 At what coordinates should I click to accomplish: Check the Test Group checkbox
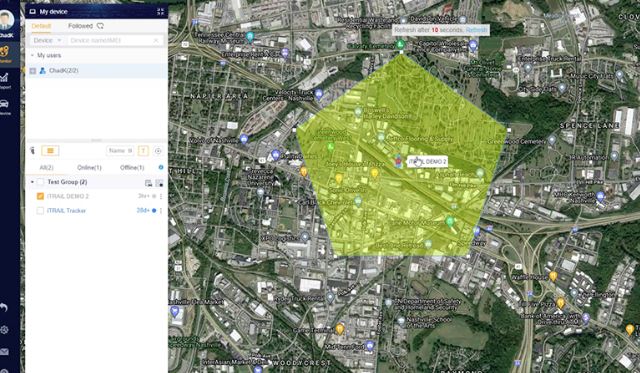pyautogui.click(x=40, y=182)
